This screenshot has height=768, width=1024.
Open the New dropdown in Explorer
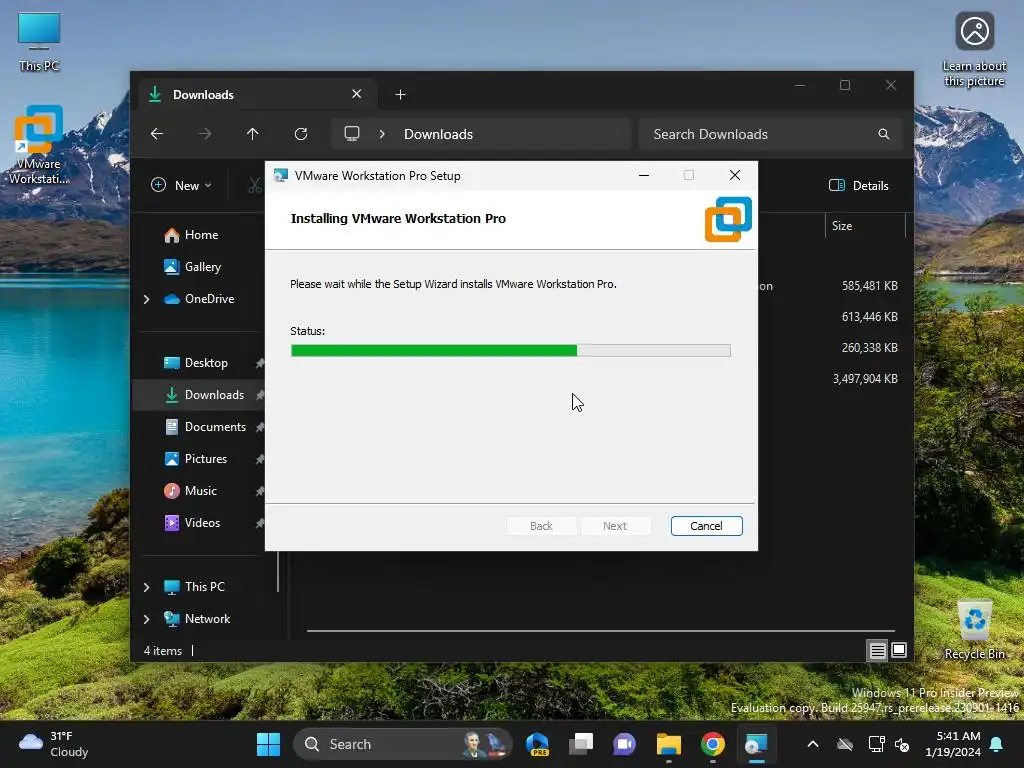coord(182,185)
